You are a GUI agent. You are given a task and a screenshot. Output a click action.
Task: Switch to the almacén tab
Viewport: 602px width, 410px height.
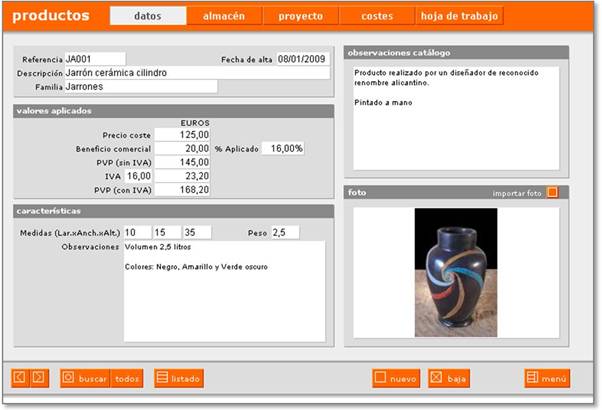coord(224,16)
